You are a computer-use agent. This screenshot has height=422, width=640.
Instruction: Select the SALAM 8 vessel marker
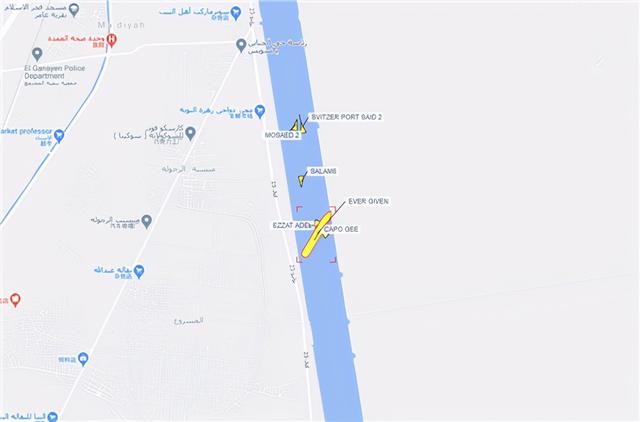pos(301,180)
